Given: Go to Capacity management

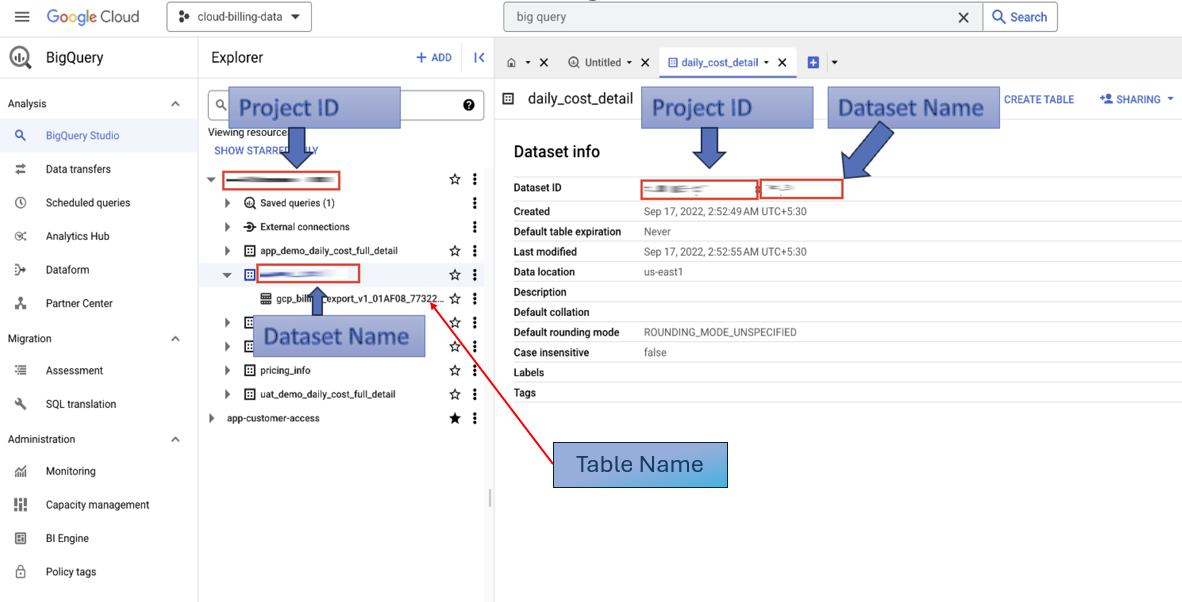Looking at the screenshot, I should [99, 505].
